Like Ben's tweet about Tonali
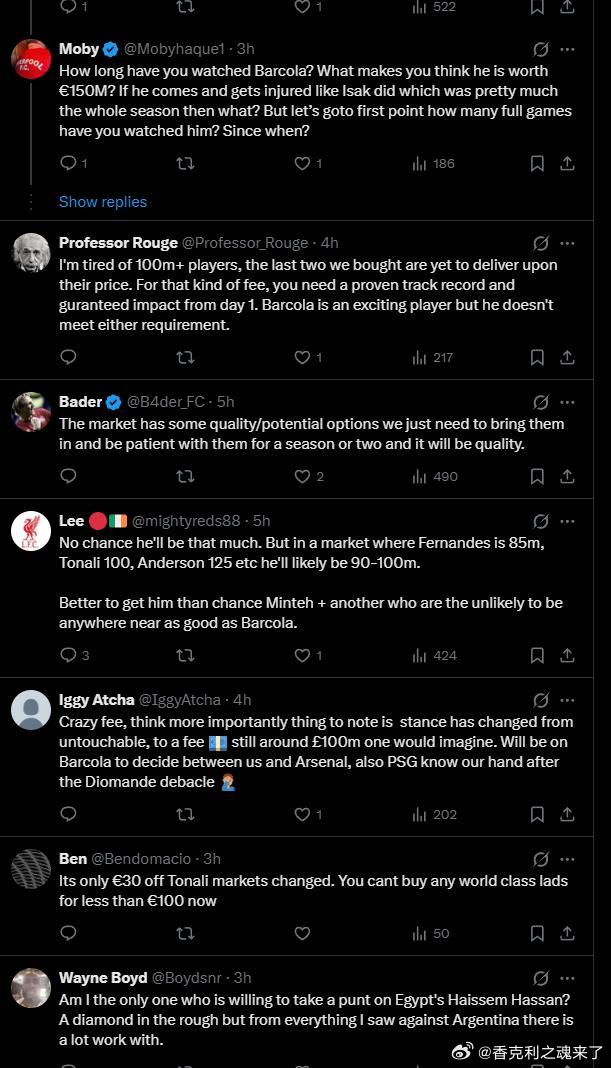This screenshot has width=611, height=1068. click(302, 933)
